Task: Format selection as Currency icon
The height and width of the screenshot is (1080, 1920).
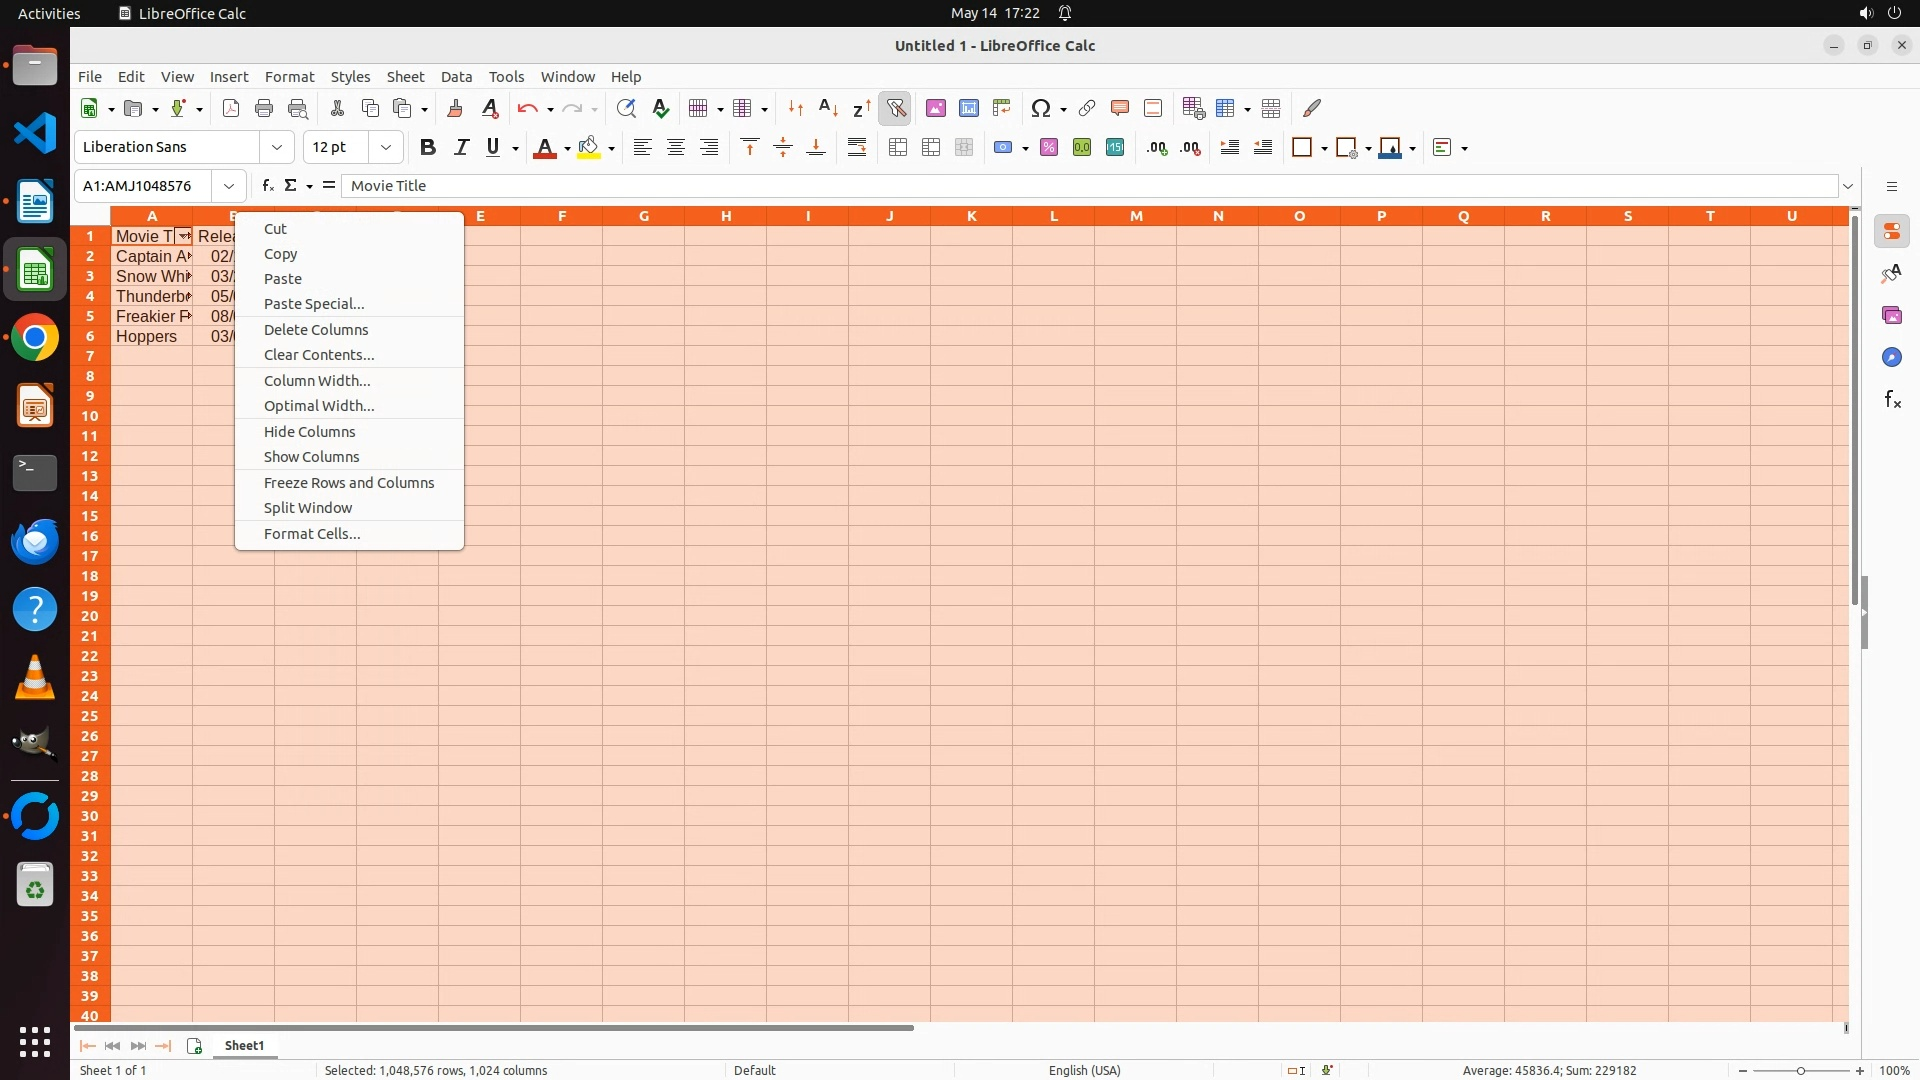Action: click(x=1003, y=148)
